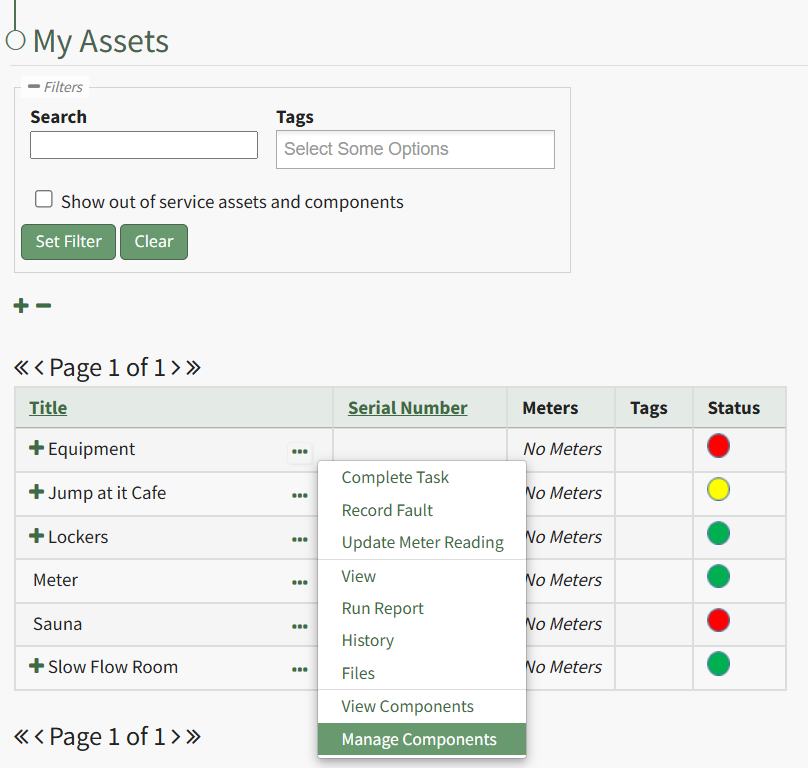Enable Show out of service assets checkbox
808x768 pixels.
(x=44, y=200)
